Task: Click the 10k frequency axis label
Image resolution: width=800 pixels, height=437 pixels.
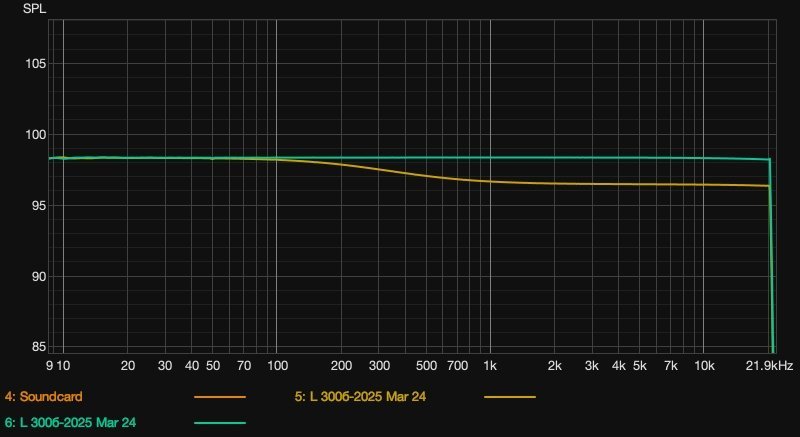Action: pyautogui.click(x=703, y=367)
